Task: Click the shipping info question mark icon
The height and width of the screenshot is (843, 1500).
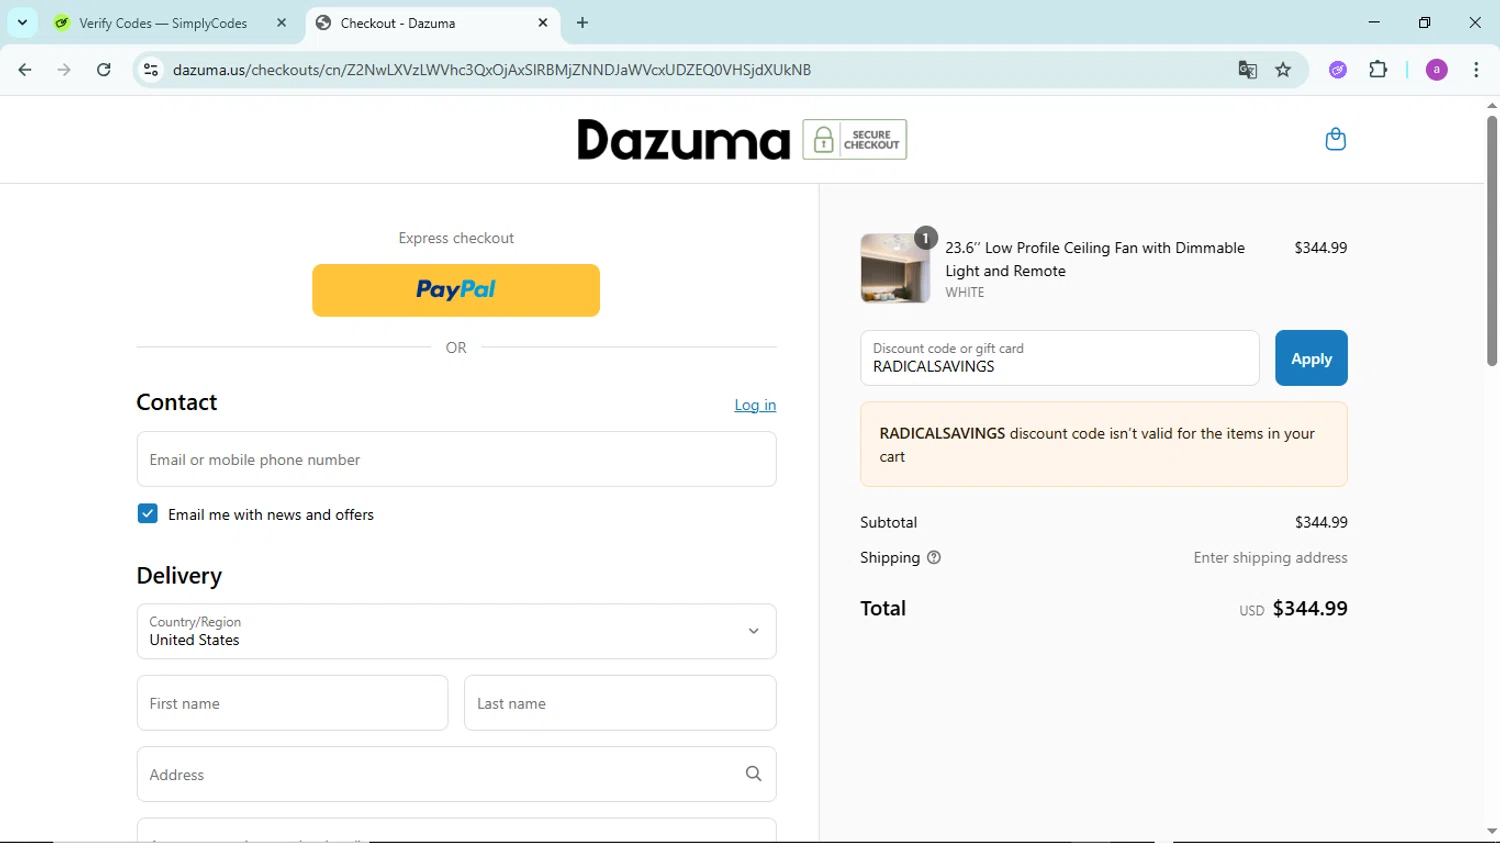Action: pos(934,558)
